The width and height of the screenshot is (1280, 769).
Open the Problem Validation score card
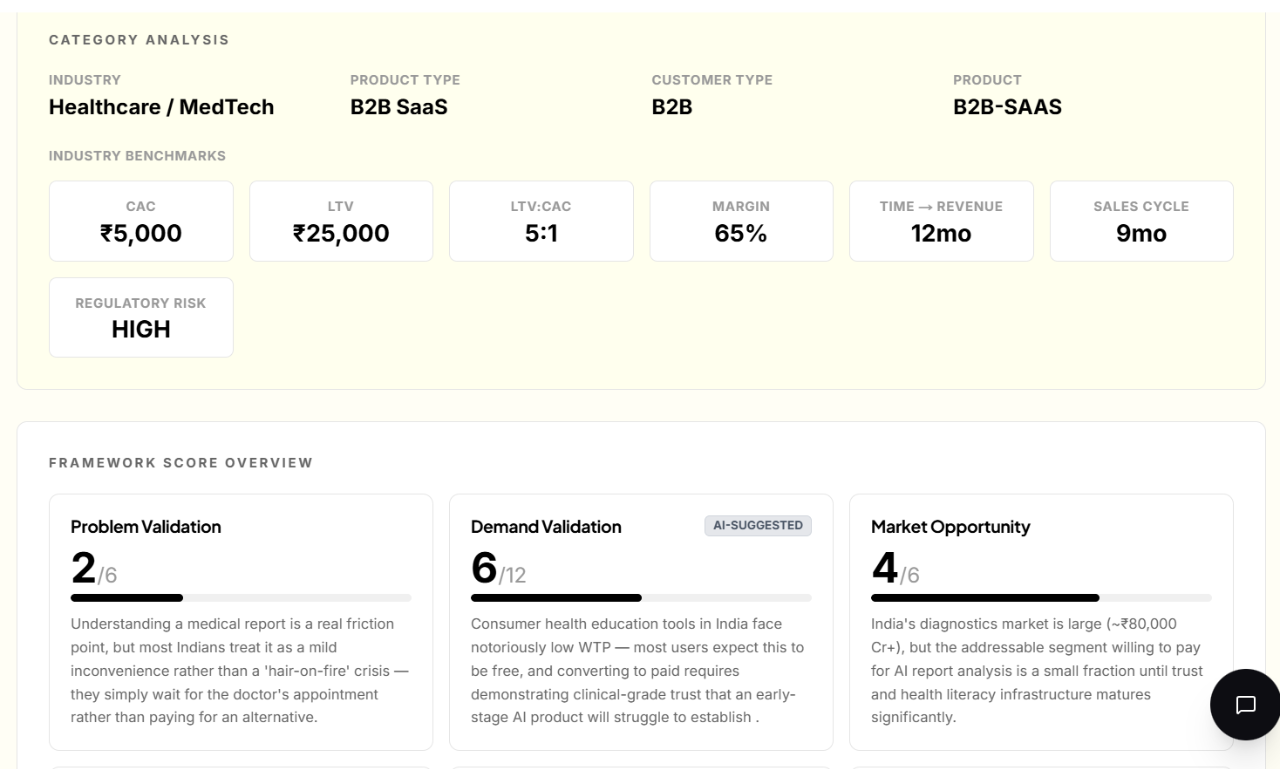pyautogui.click(x=241, y=621)
